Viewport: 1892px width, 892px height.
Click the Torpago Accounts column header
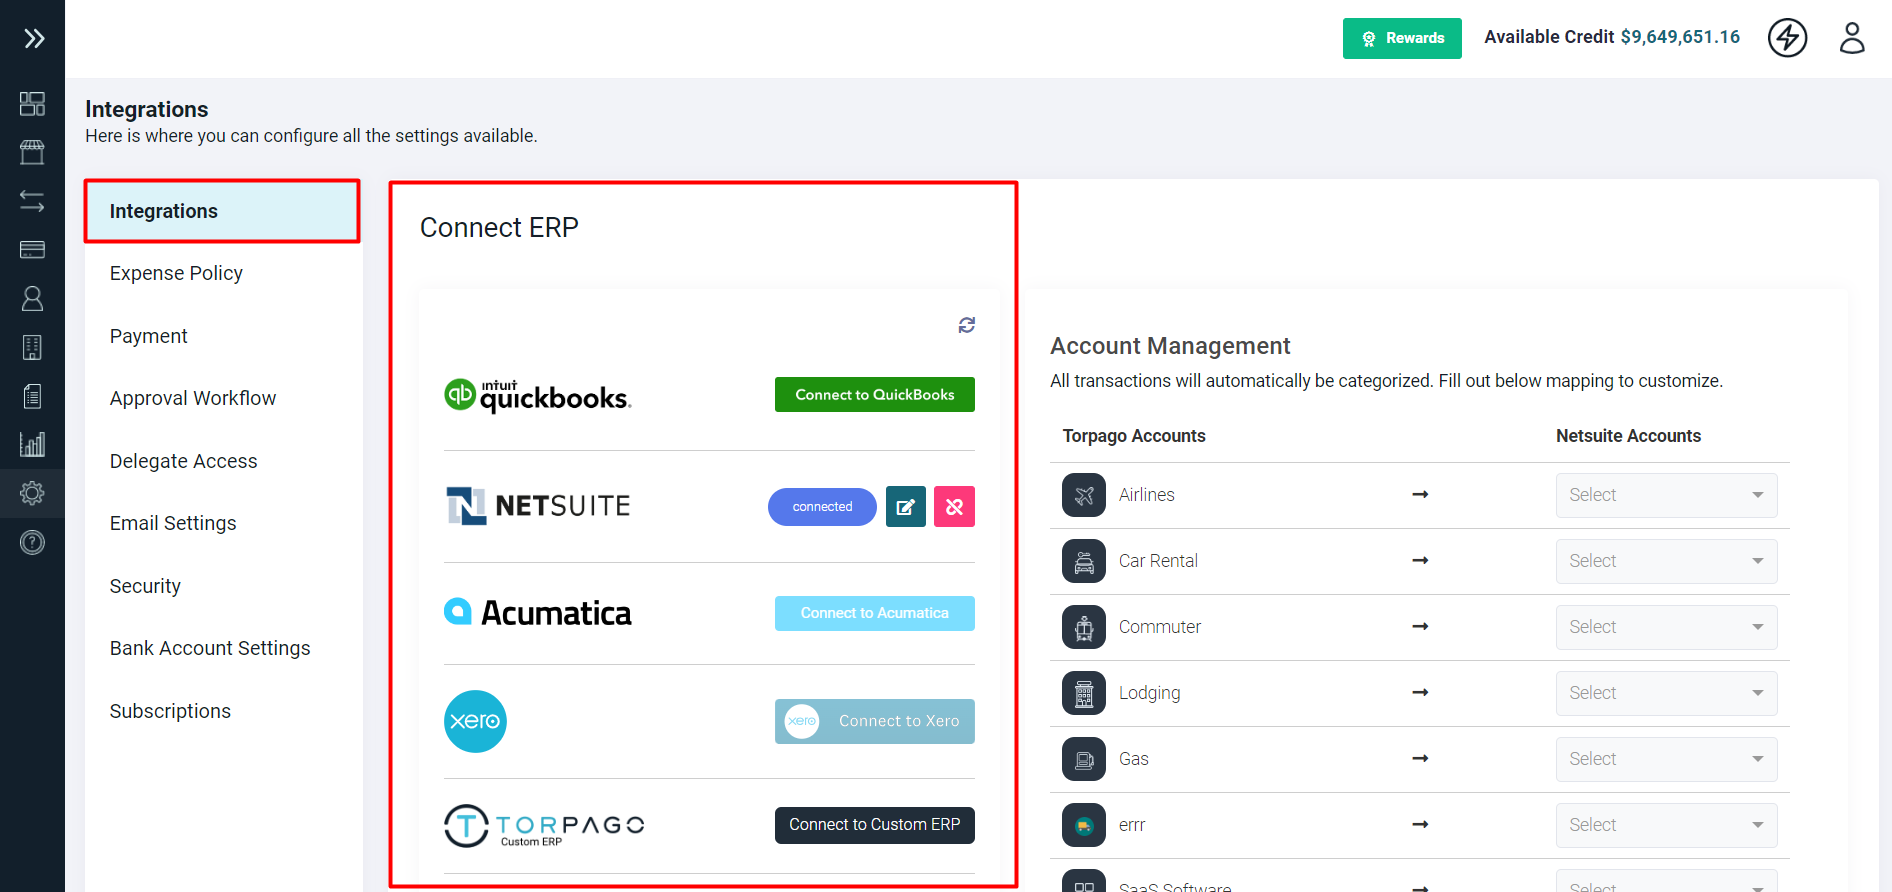pos(1134,436)
